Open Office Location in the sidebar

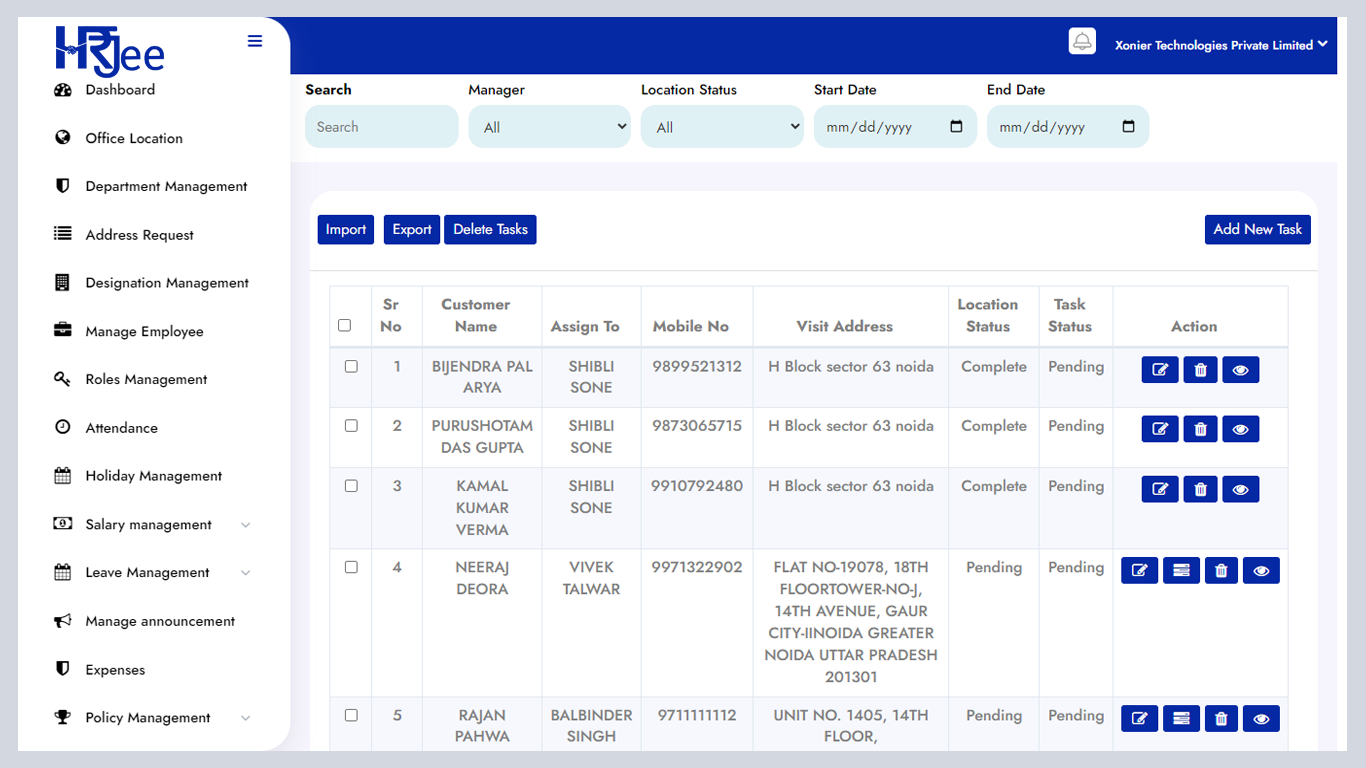point(134,138)
